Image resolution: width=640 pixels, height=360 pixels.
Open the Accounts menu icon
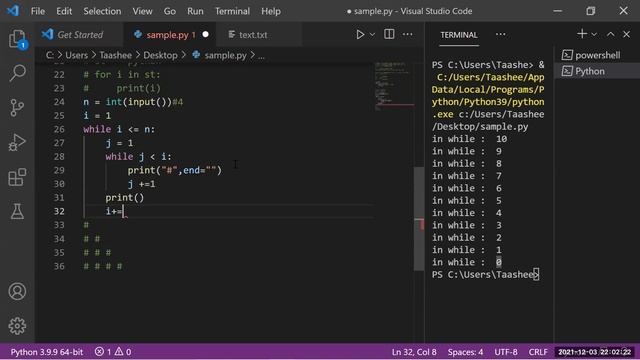(17, 291)
